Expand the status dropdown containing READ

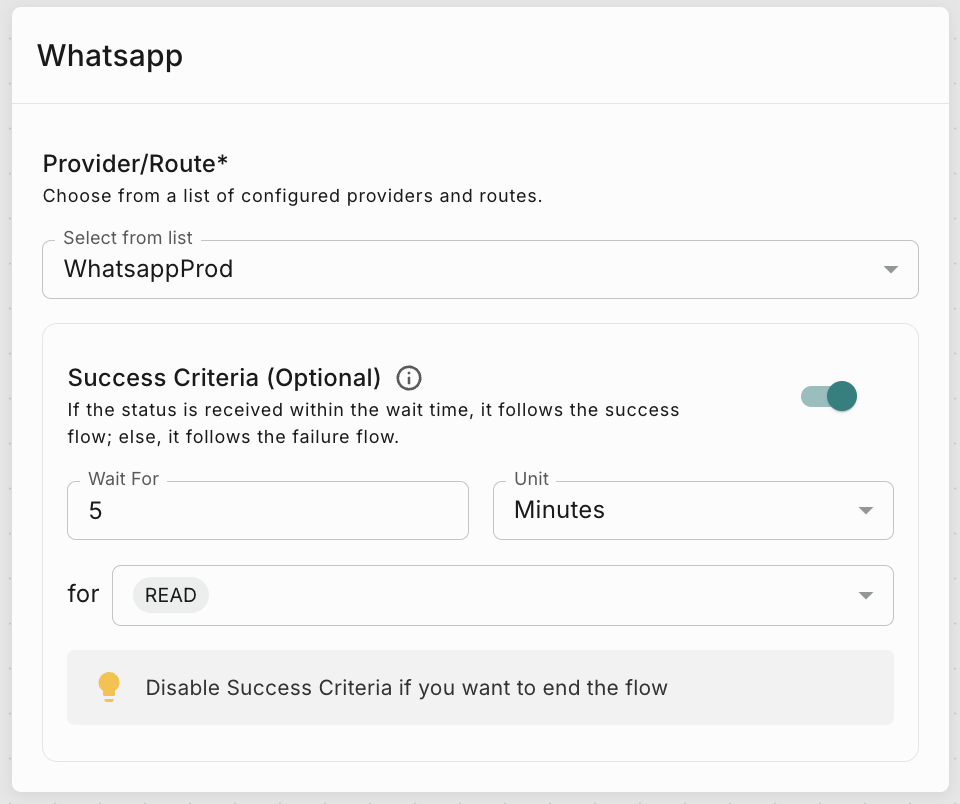pyautogui.click(x=500, y=594)
